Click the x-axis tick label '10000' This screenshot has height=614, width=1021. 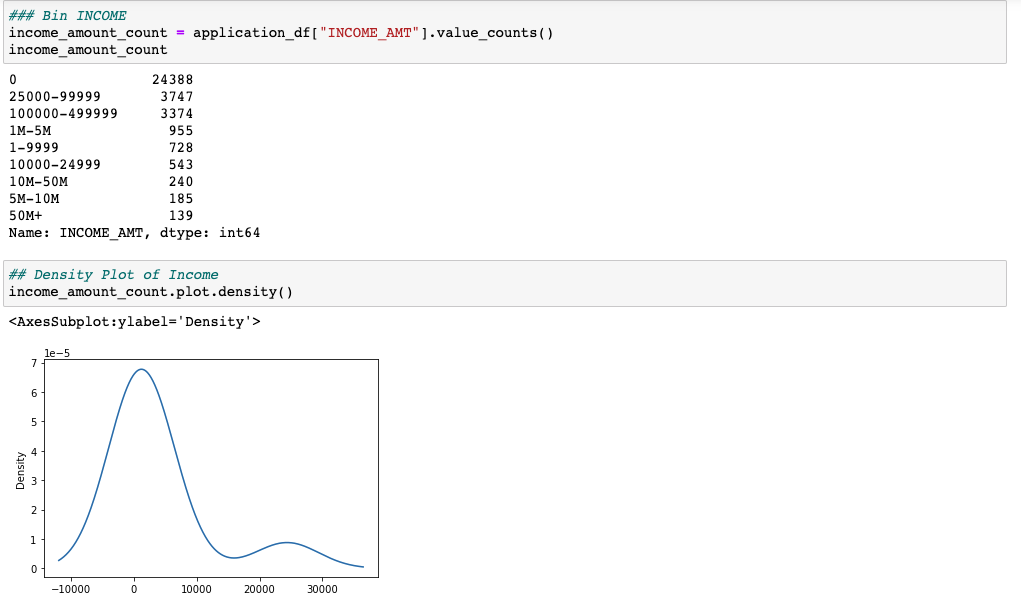197,589
